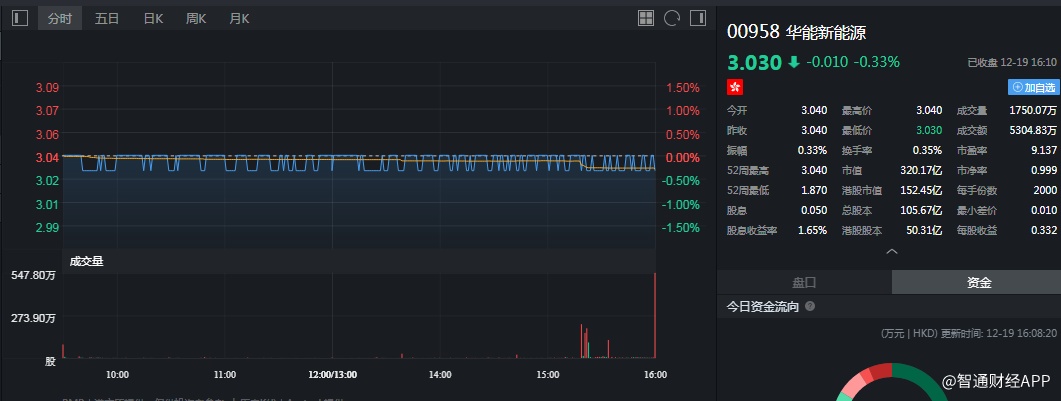Image resolution: width=1061 pixels, height=401 pixels.
Task: Refresh the chart with the circular arrow
Action: click(672, 18)
